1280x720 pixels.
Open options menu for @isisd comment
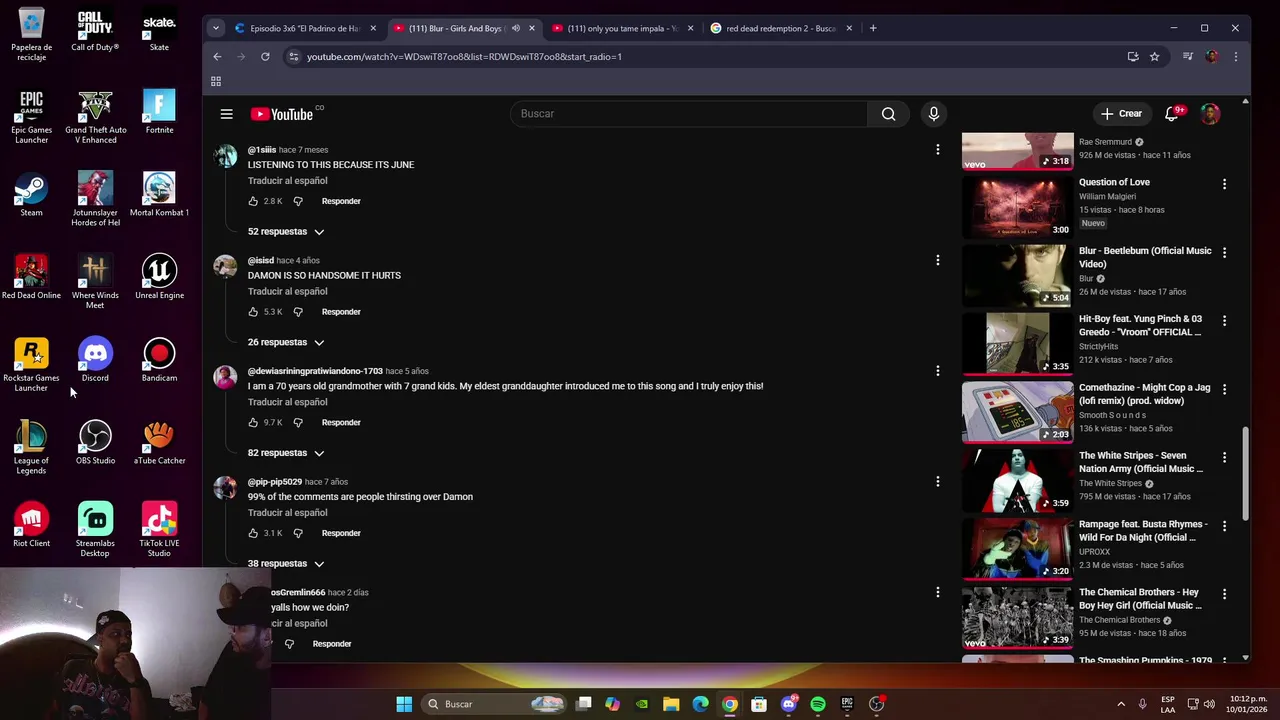click(937, 260)
